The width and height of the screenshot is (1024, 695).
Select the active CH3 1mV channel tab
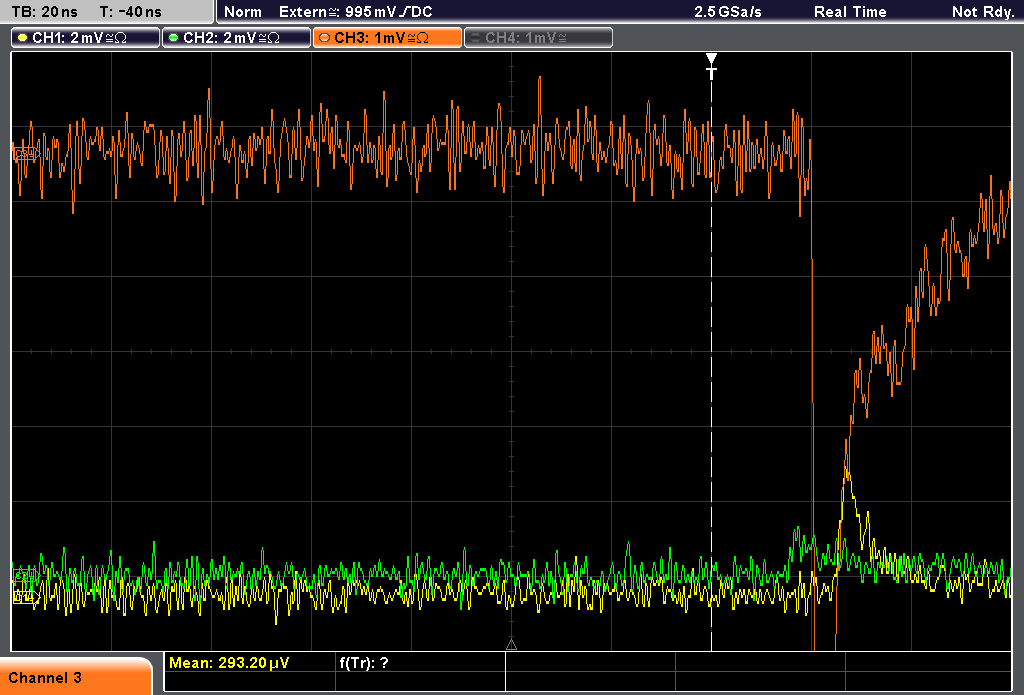[387, 38]
